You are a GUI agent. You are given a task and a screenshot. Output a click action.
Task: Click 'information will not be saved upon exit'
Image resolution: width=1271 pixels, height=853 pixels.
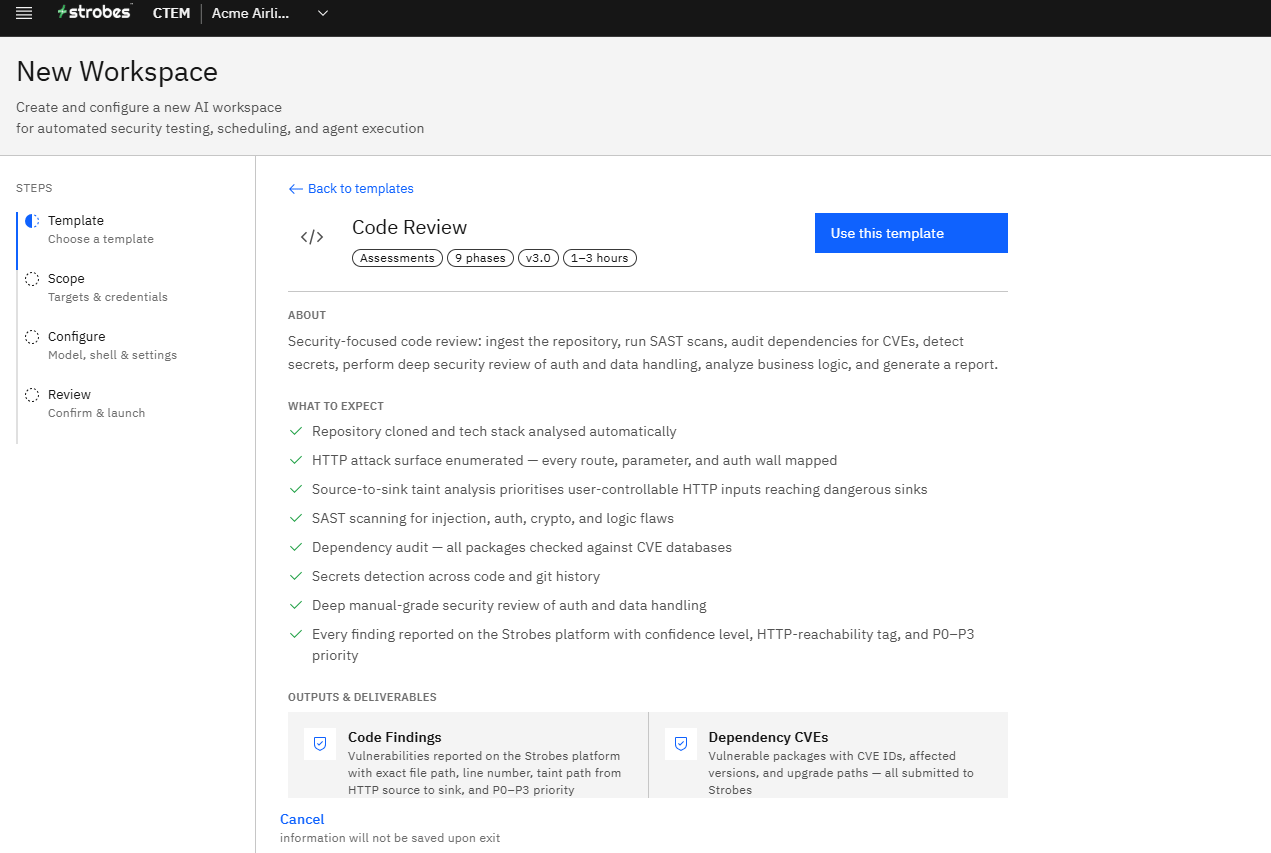[390, 838]
